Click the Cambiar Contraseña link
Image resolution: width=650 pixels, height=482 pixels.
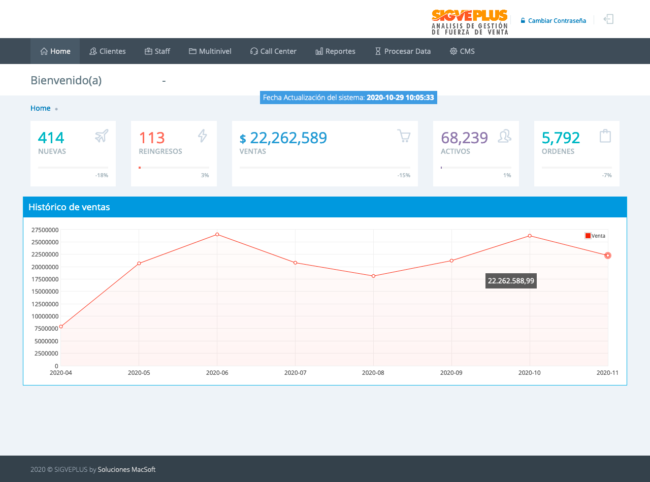pyautogui.click(x=559, y=20)
